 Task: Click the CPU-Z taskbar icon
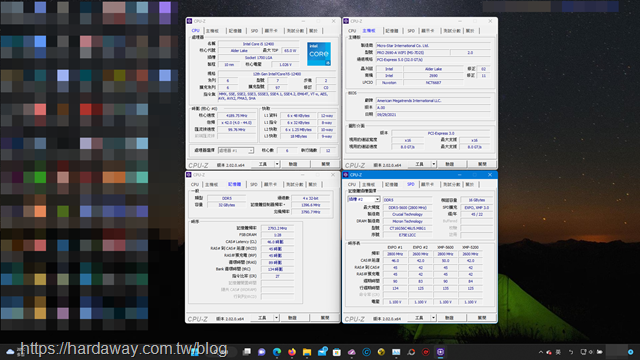[440, 352]
